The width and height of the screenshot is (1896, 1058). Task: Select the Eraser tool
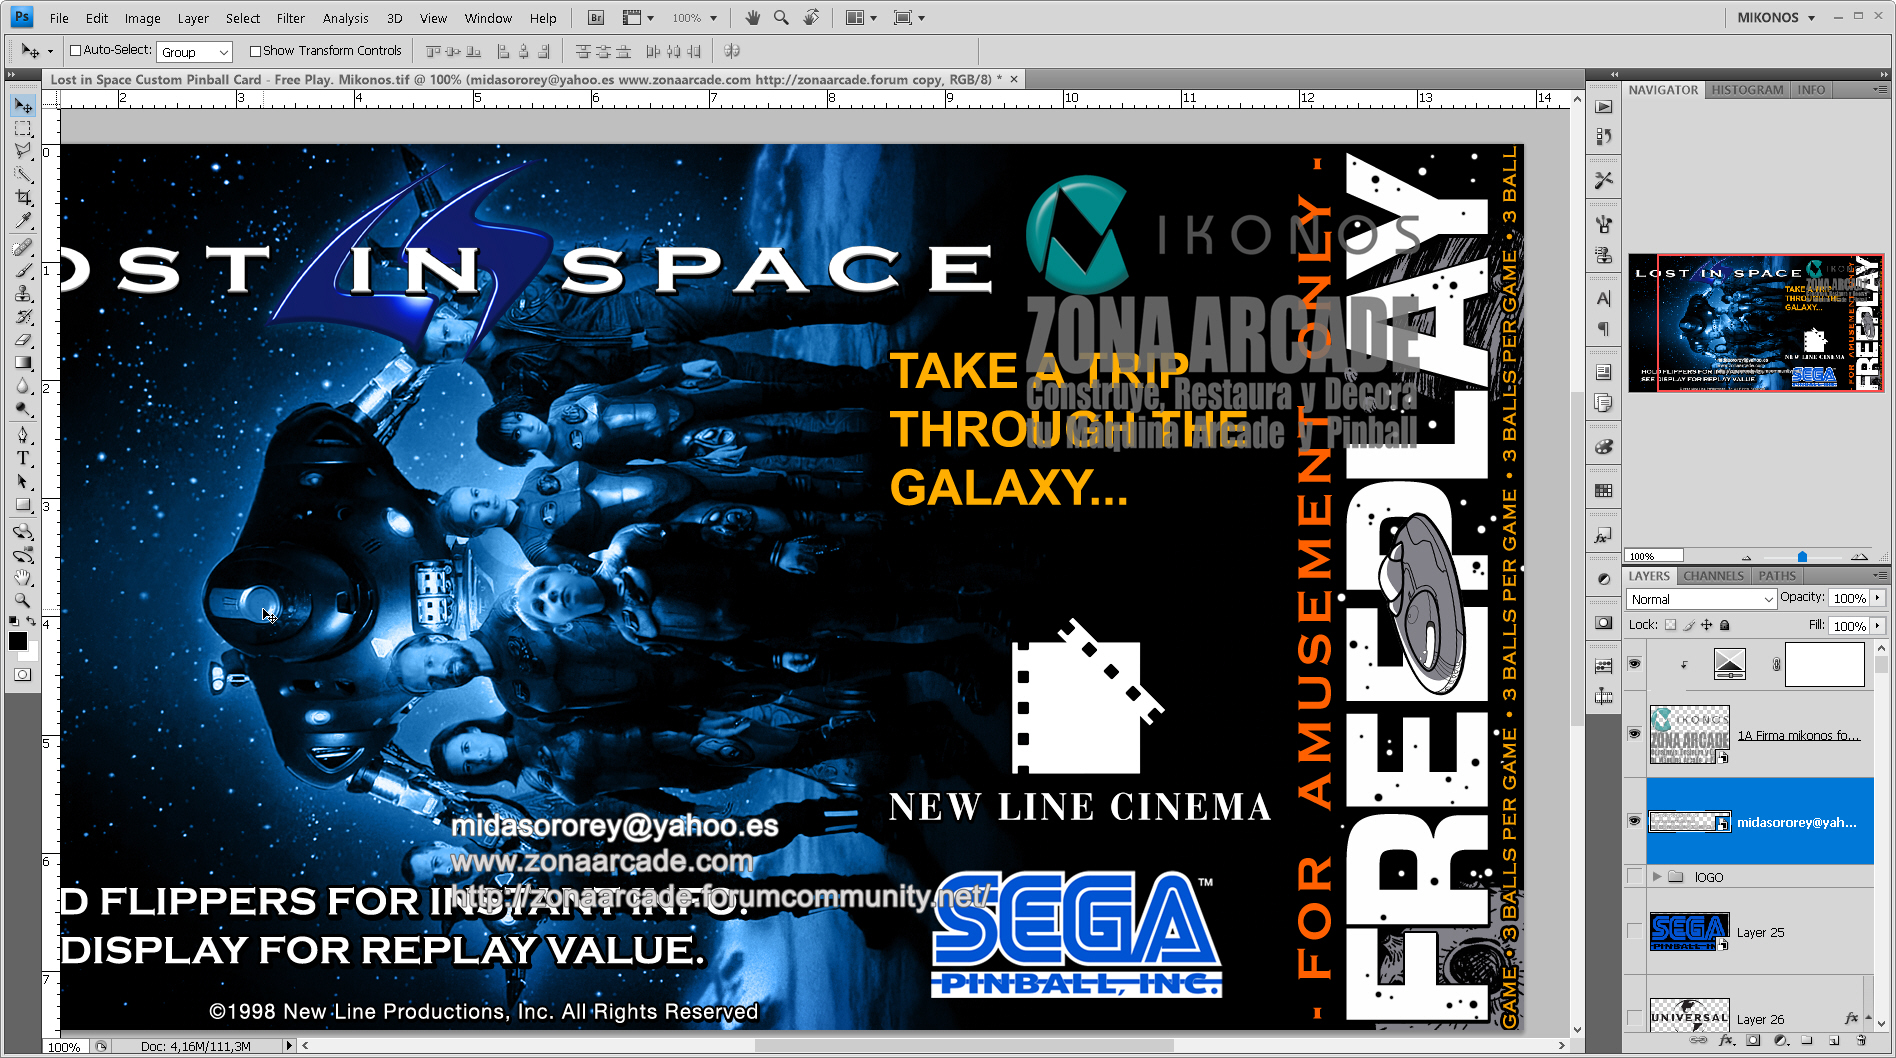coord(23,340)
